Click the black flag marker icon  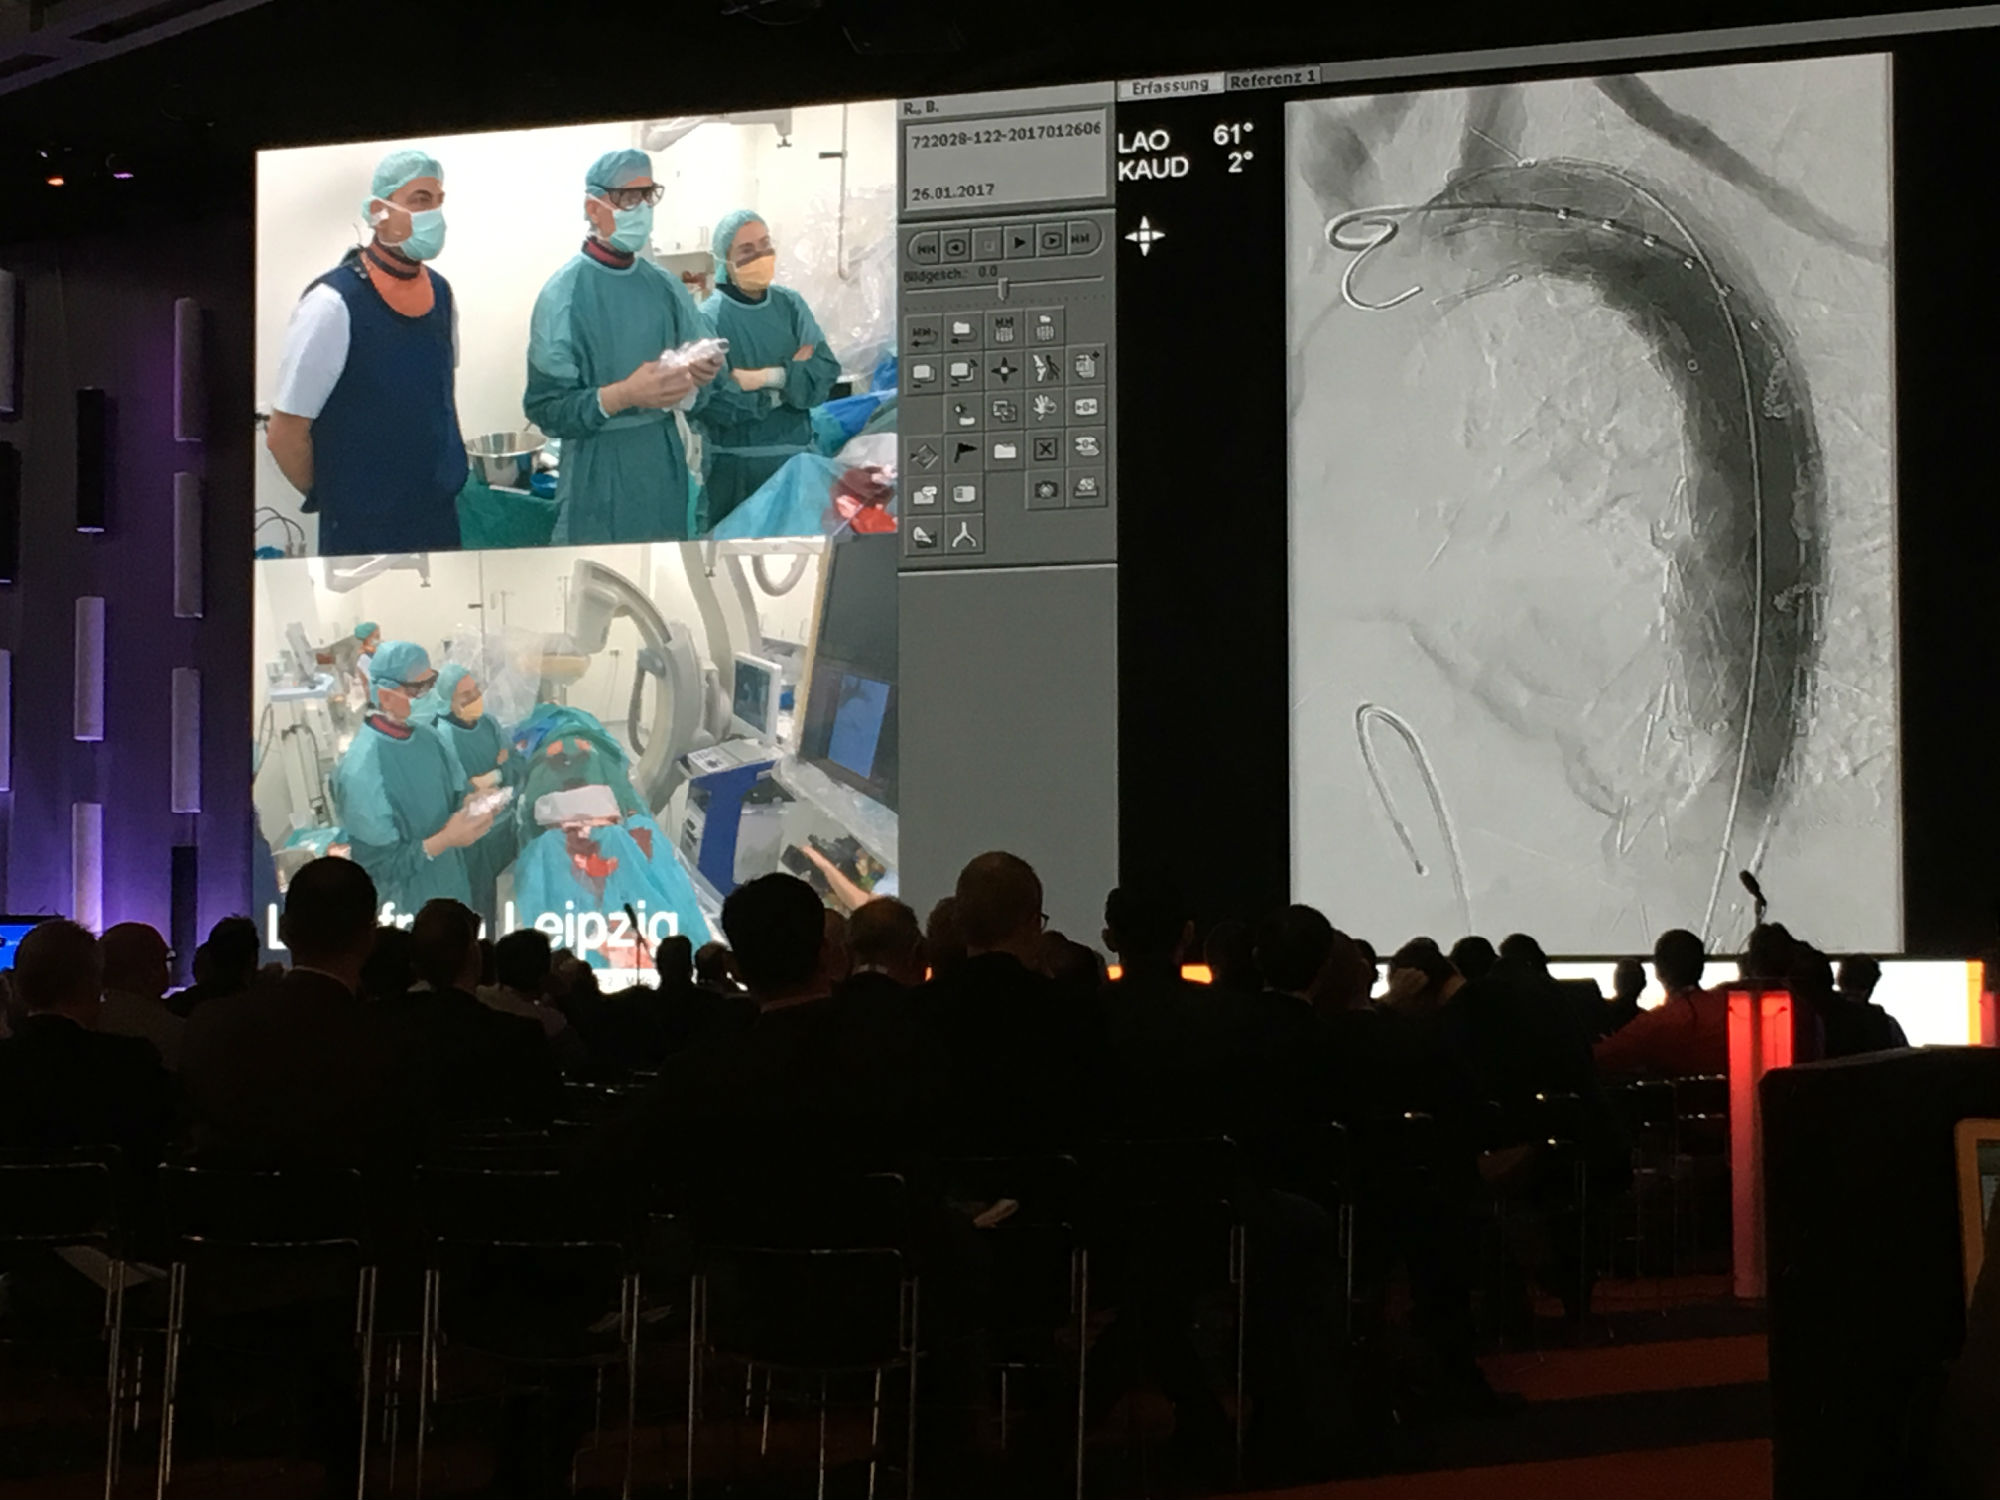964,452
